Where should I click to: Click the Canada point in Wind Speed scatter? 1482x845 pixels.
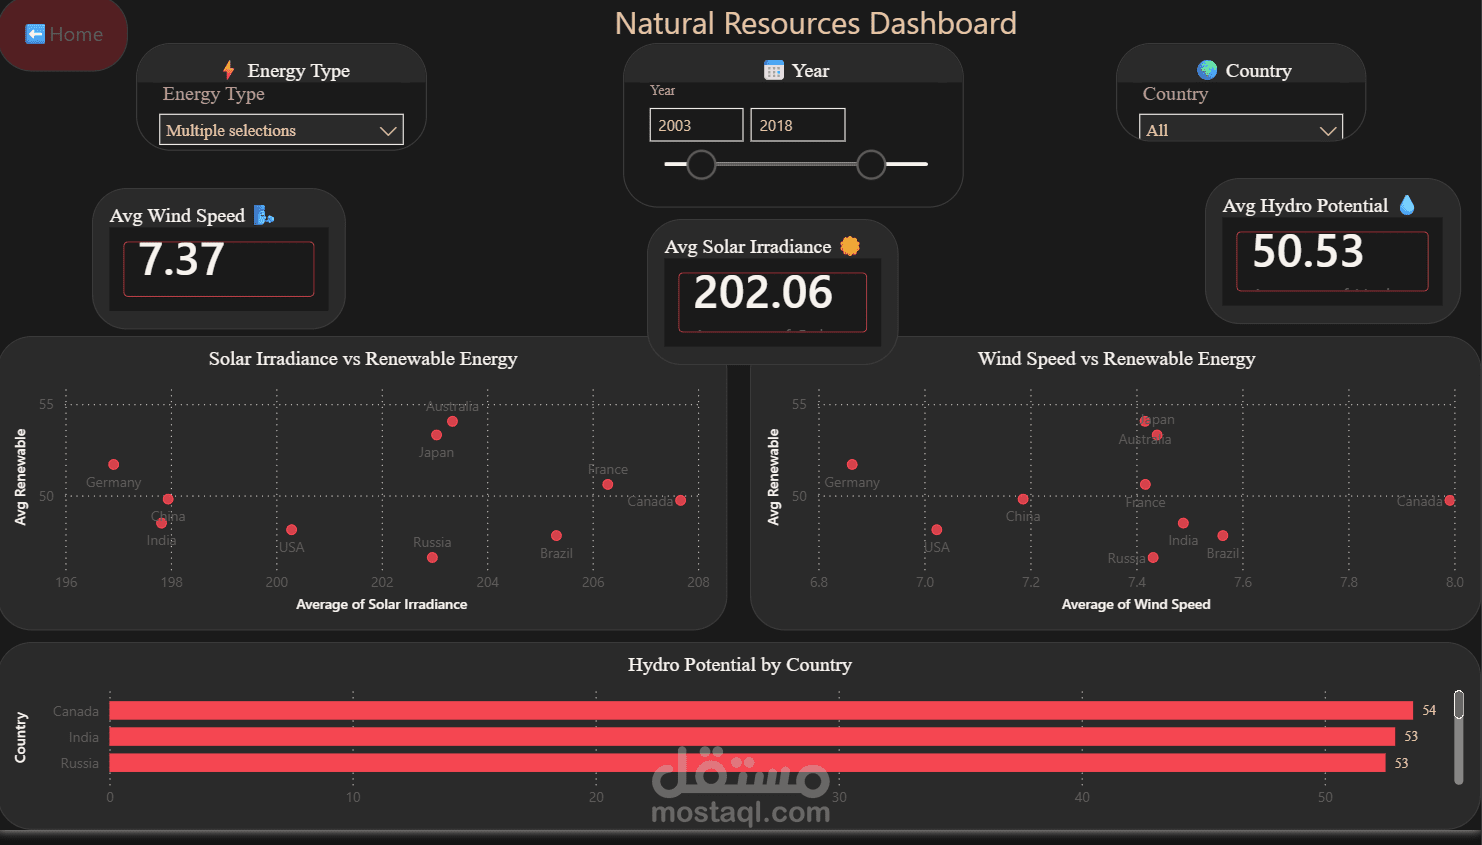[x=1450, y=501]
